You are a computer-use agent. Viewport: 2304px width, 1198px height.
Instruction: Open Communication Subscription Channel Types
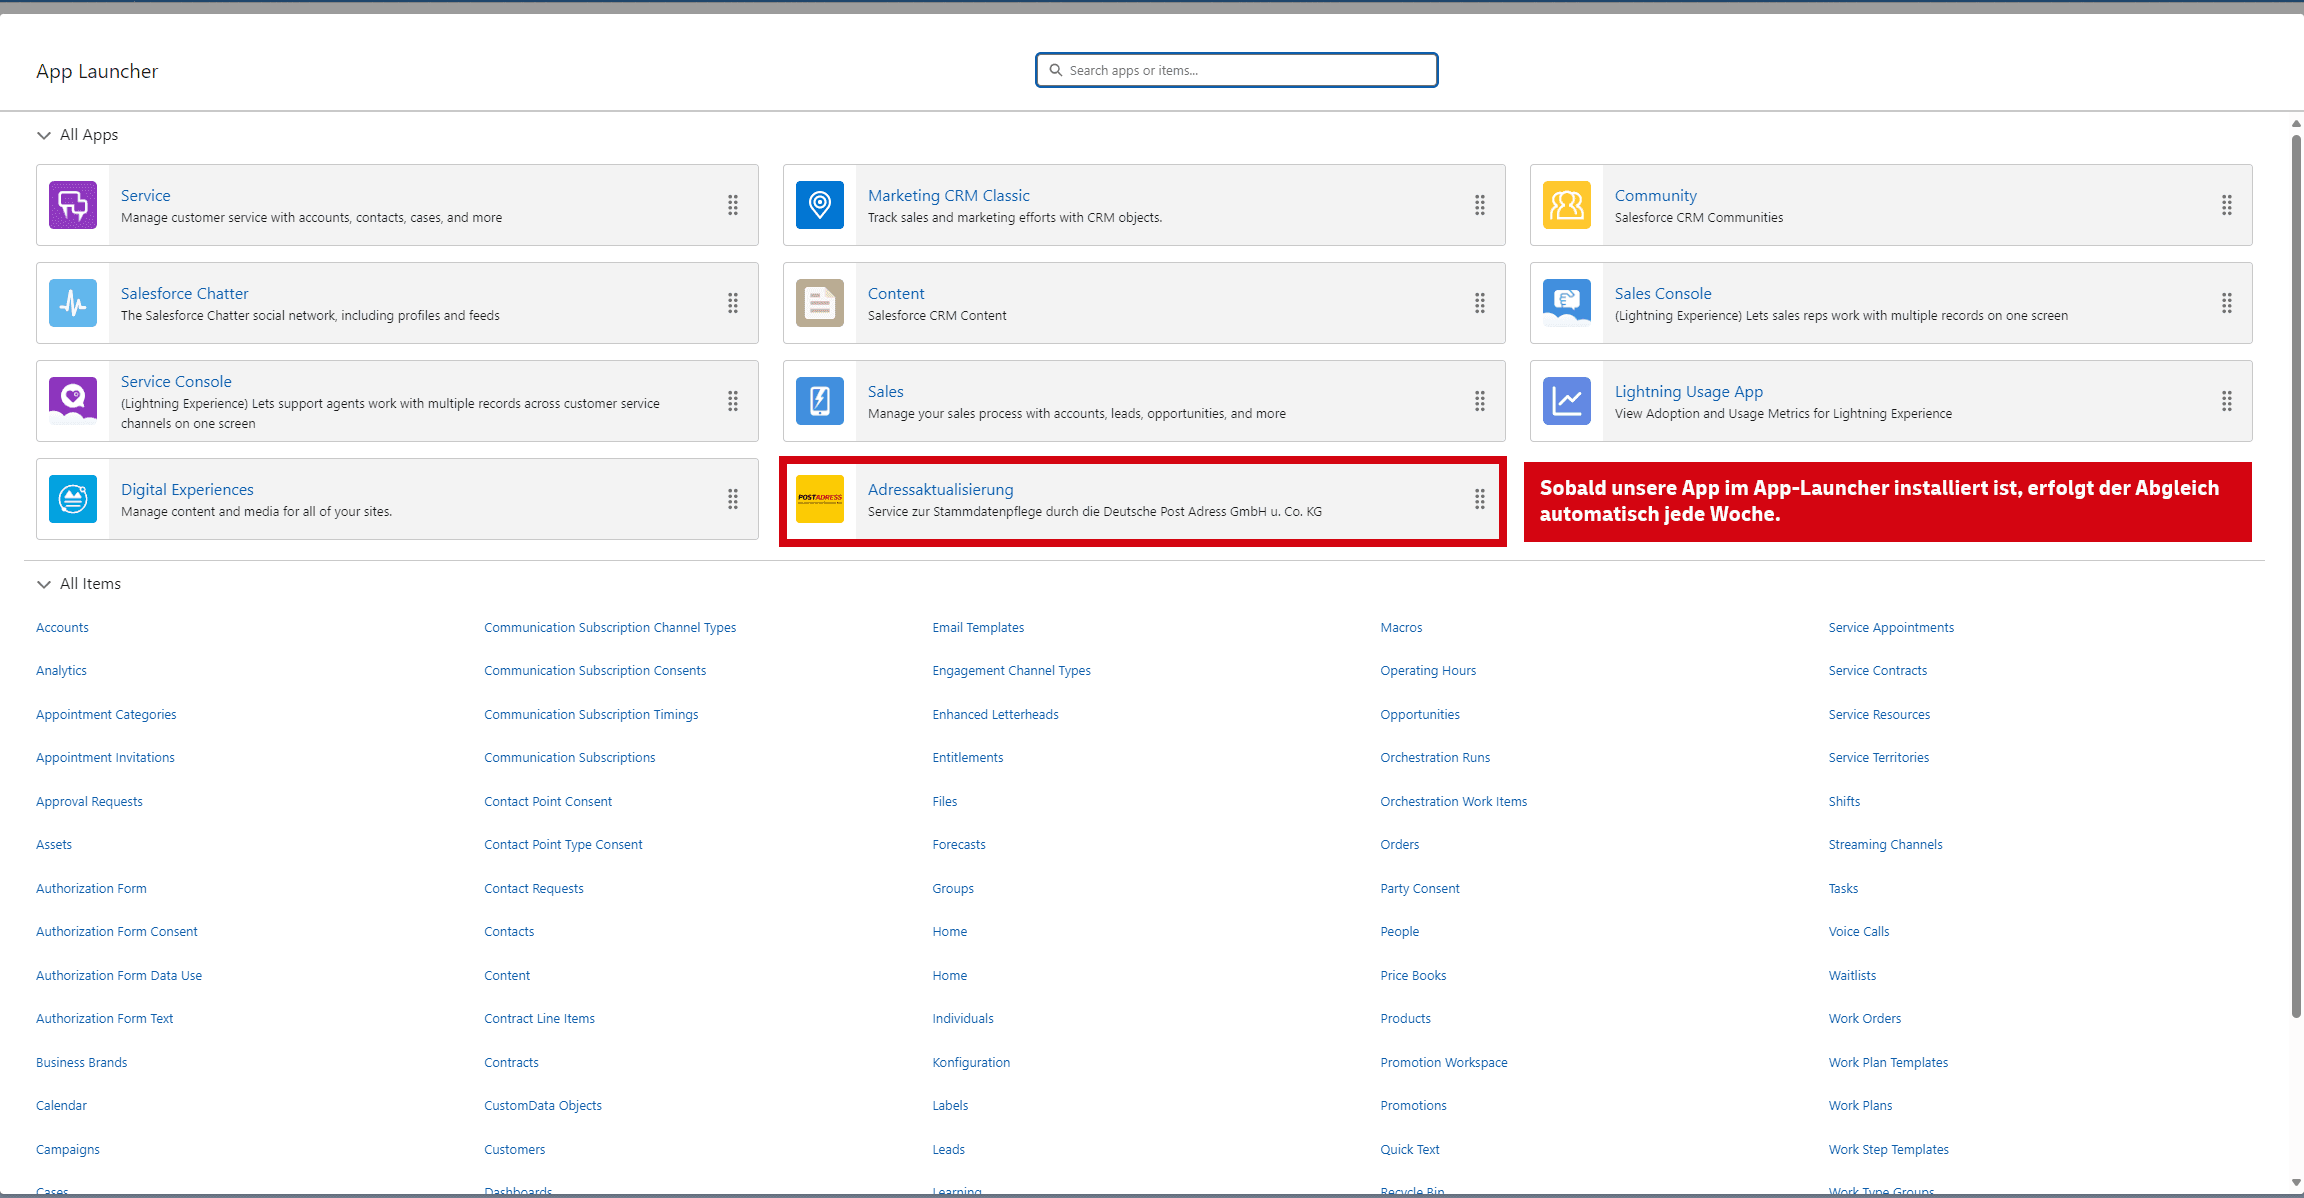(610, 627)
